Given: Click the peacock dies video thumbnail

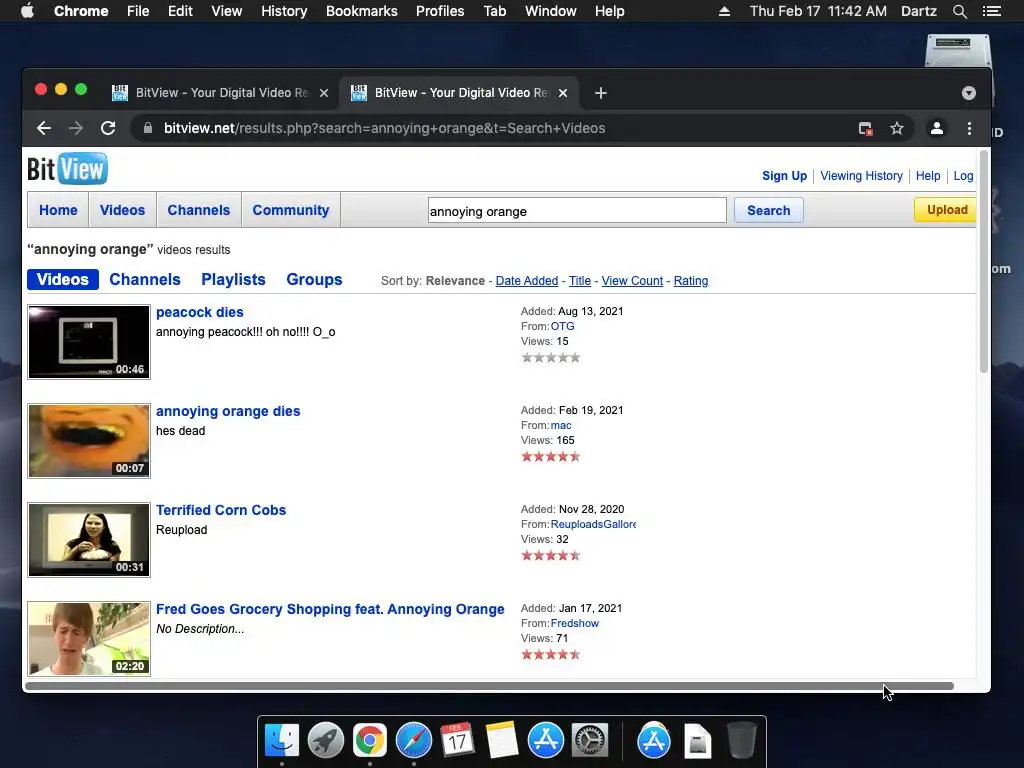Looking at the screenshot, I should click(89, 342).
